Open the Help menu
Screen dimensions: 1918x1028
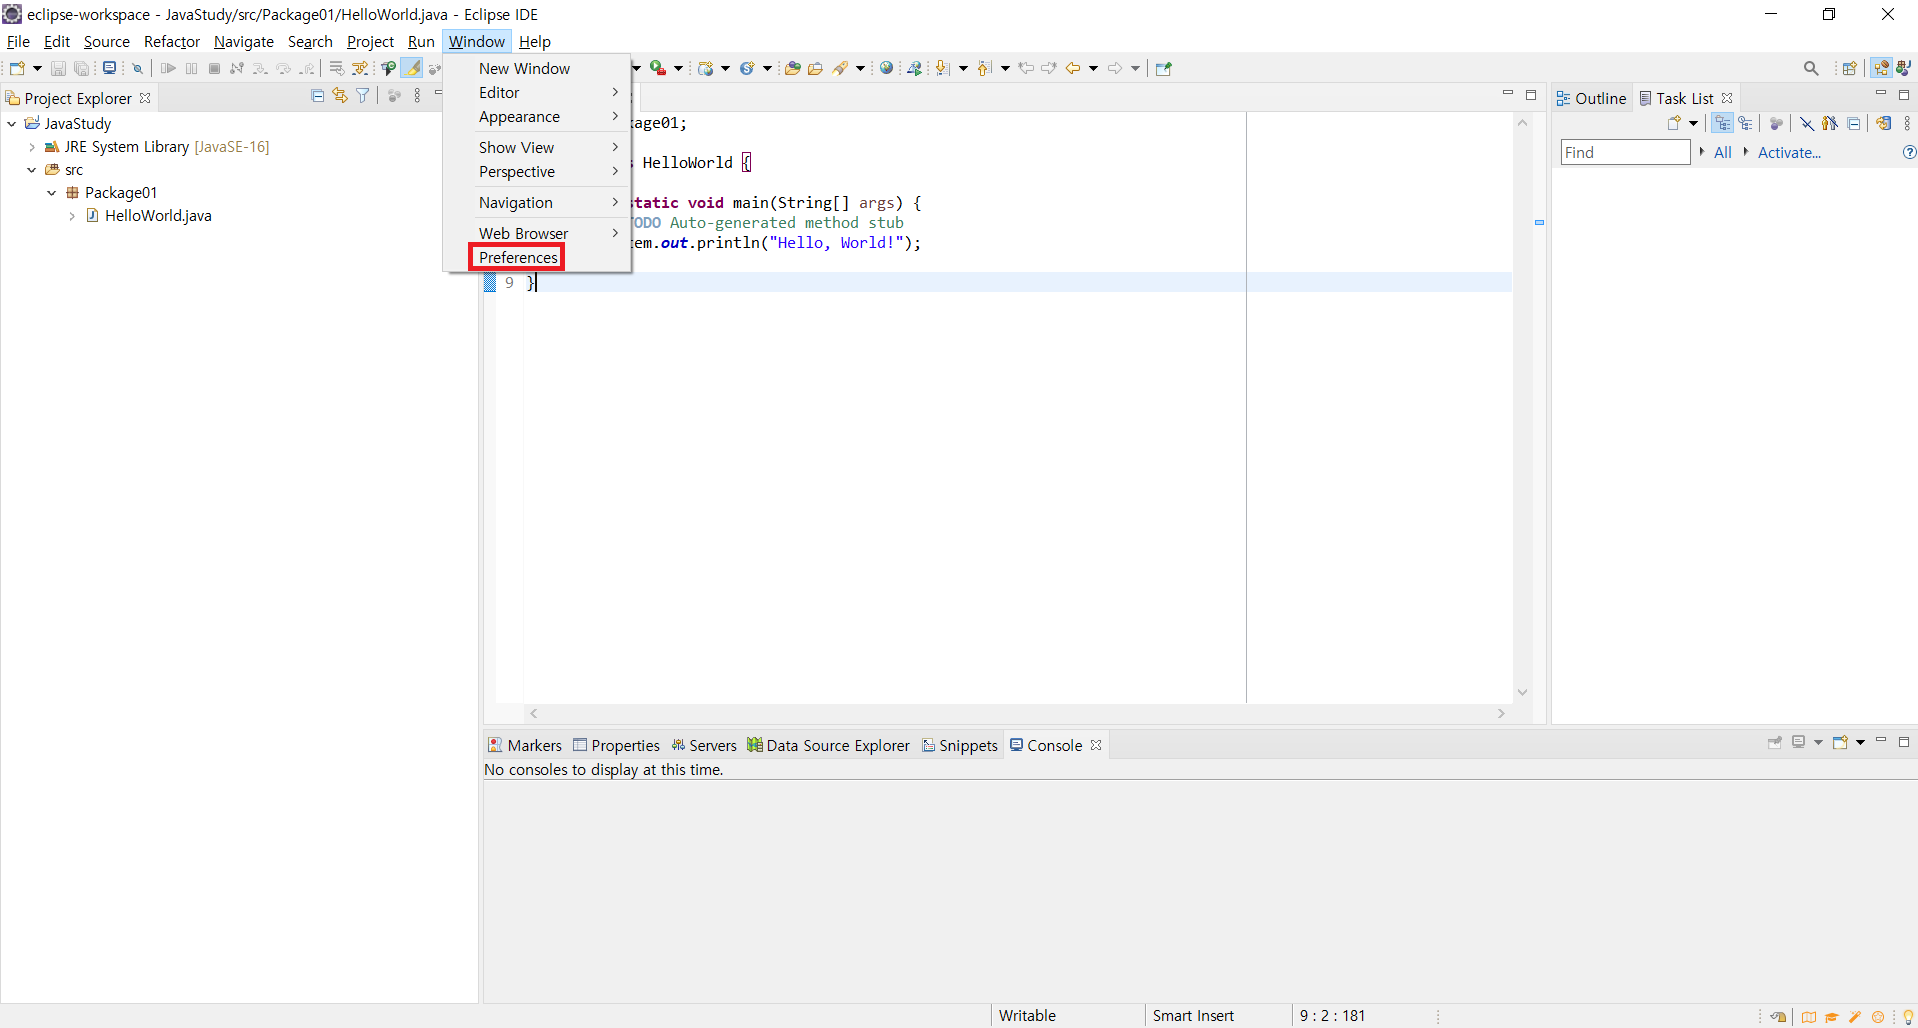pyautogui.click(x=535, y=42)
